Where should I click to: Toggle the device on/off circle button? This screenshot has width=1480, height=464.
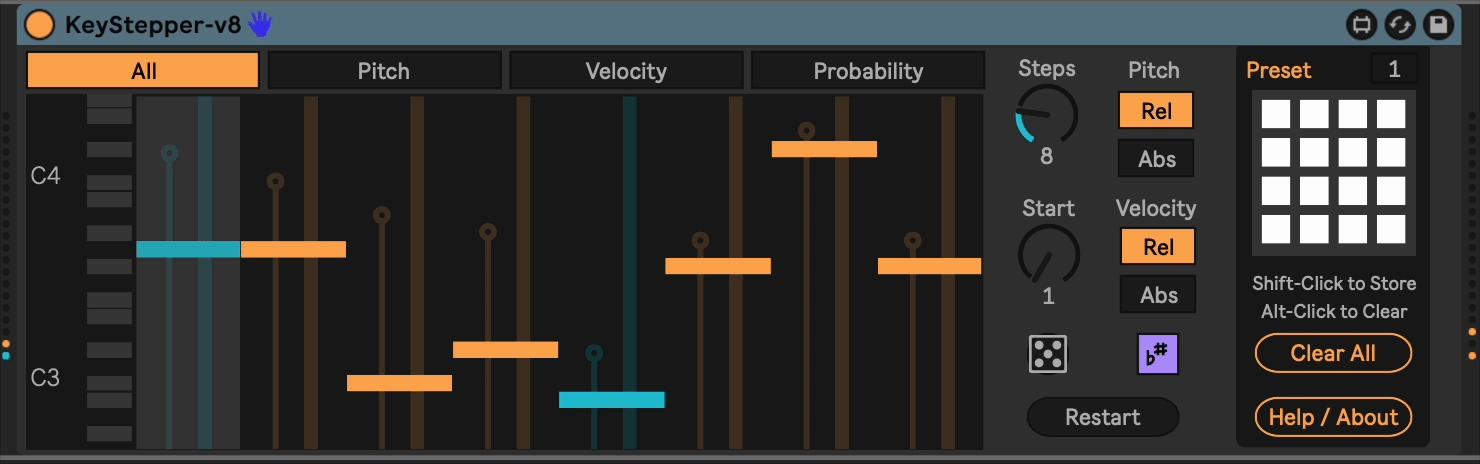39,25
